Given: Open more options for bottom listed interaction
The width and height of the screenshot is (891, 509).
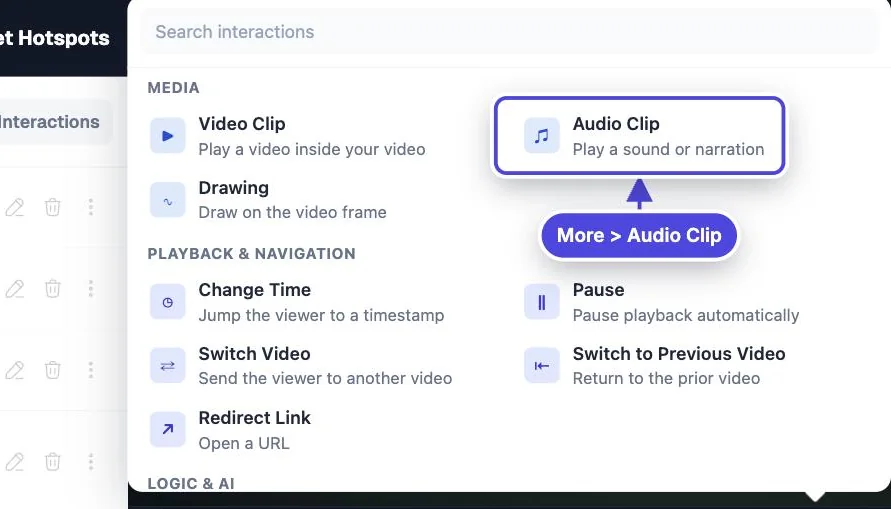Looking at the screenshot, I should tap(91, 462).
